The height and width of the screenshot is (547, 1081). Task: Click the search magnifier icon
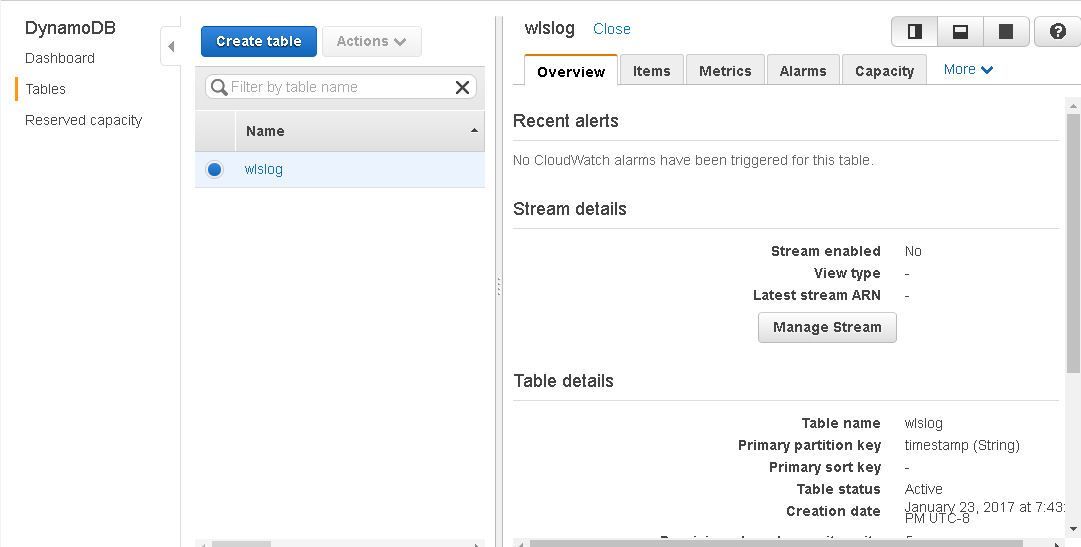[219, 87]
